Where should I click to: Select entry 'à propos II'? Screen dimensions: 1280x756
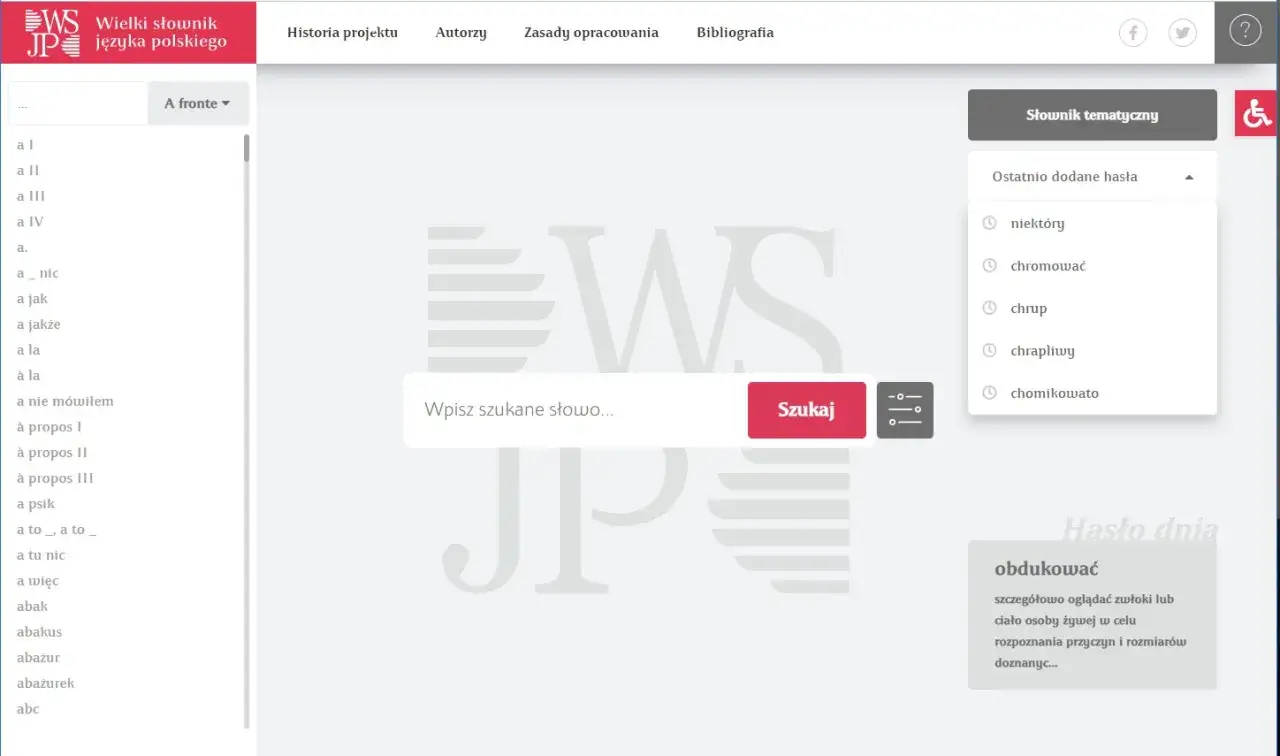point(52,452)
